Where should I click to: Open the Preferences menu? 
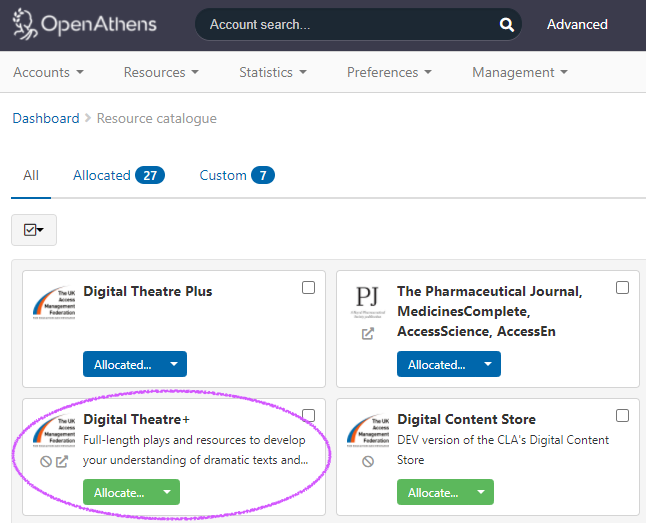coord(389,73)
